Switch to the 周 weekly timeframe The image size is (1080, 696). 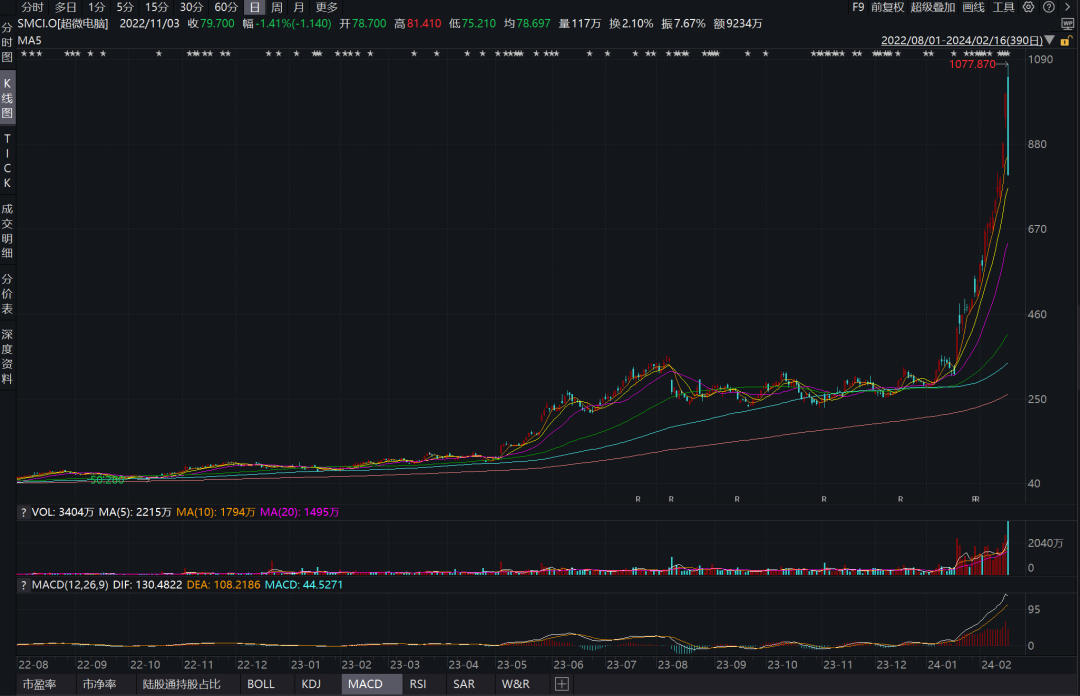coord(277,7)
